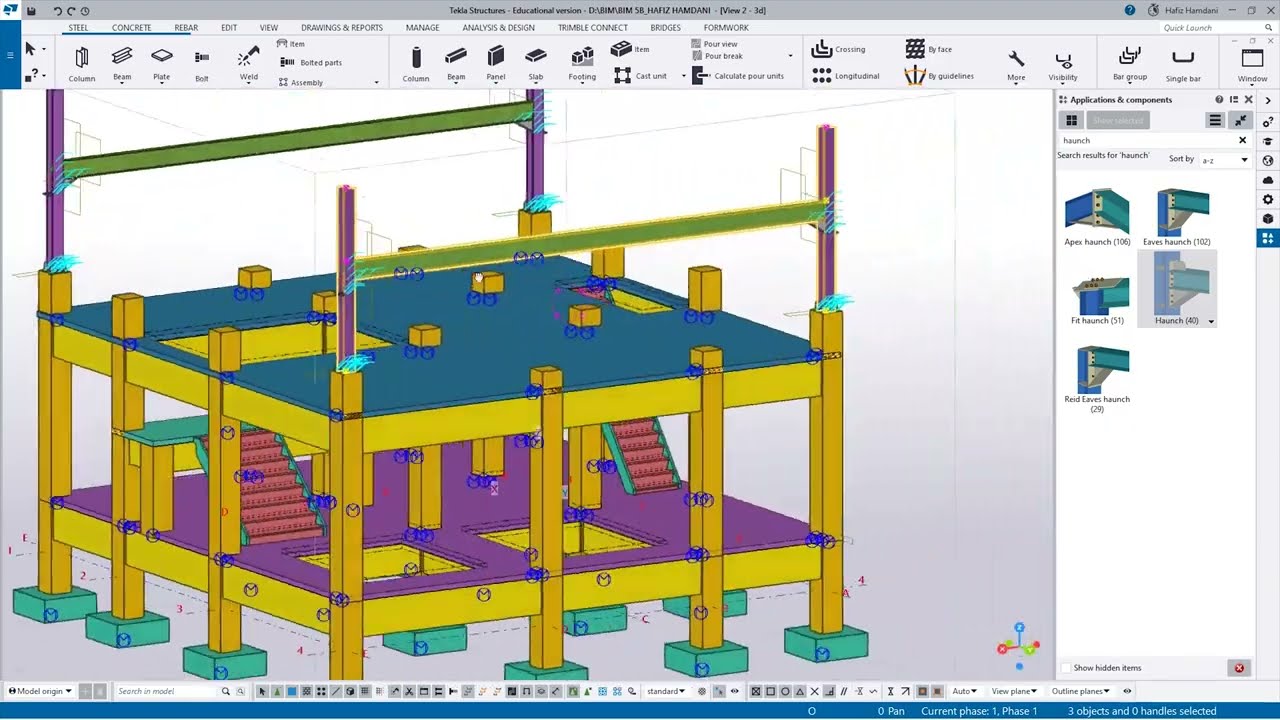The image size is (1280, 720).
Task: Toggle the Show hidden items checkbox
Action: pos(1066,668)
